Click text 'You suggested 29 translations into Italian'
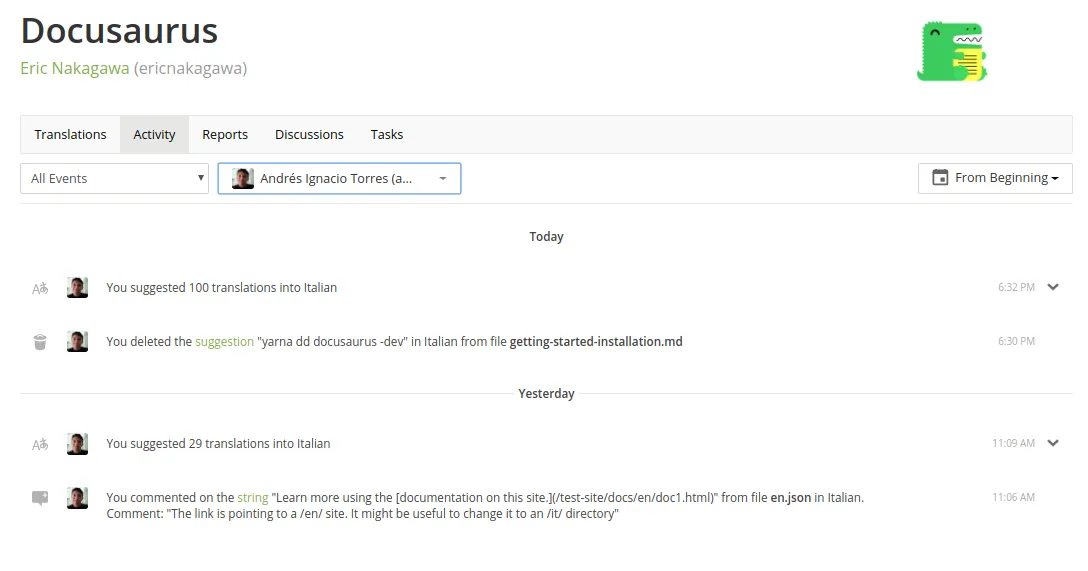 [218, 443]
